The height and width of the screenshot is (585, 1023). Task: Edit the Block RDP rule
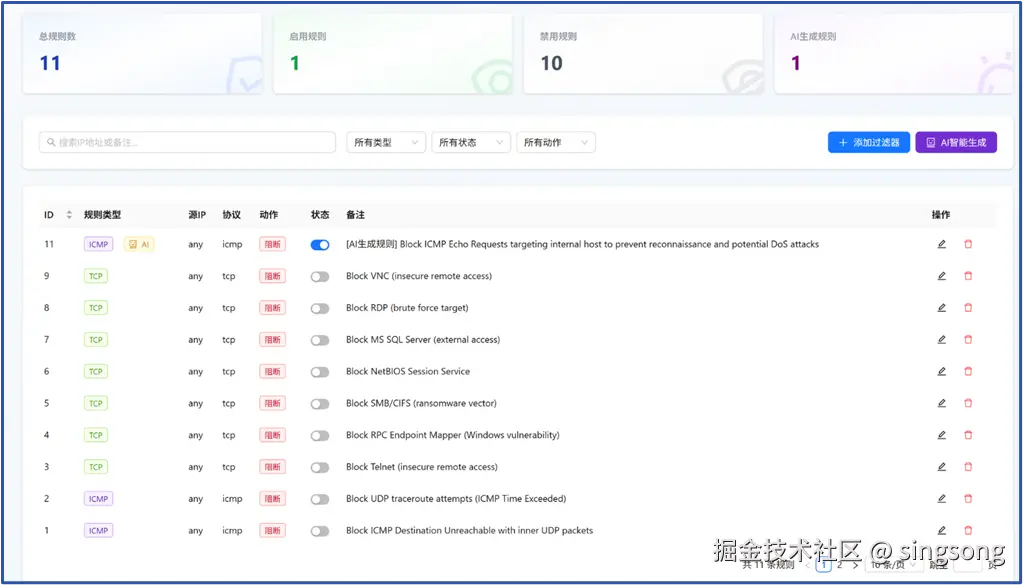(941, 308)
